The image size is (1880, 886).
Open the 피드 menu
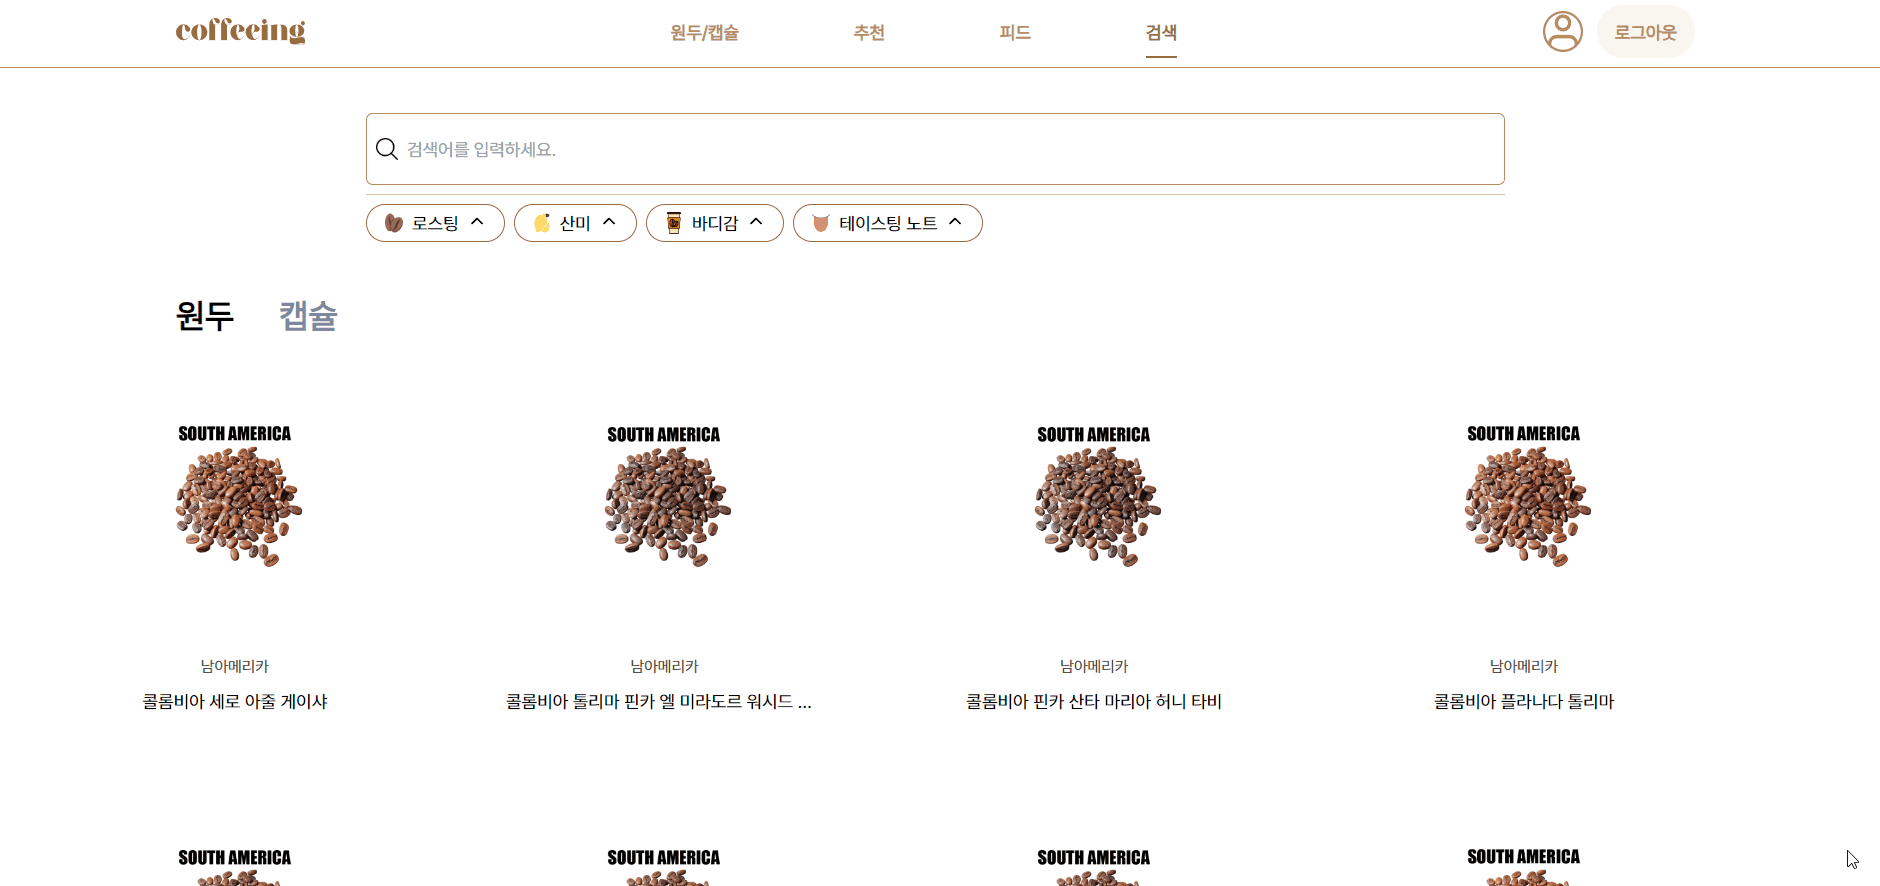tap(1015, 33)
